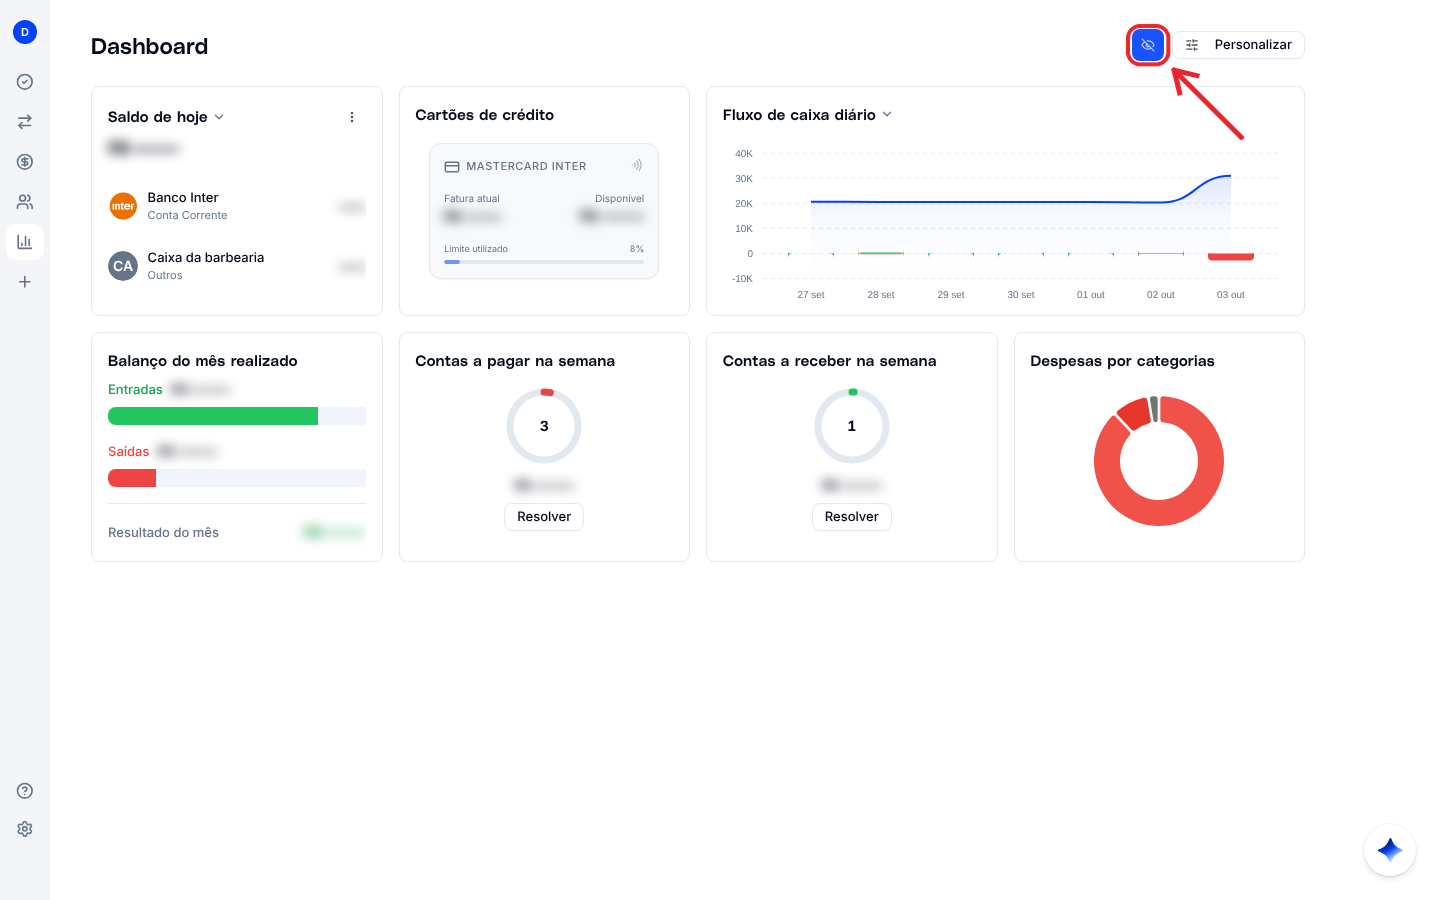This screenshot has height=900, width=1440.
Task: Click the Contas a receber circle showing 1
Action: pyautogui.click(x=852, y=426)
